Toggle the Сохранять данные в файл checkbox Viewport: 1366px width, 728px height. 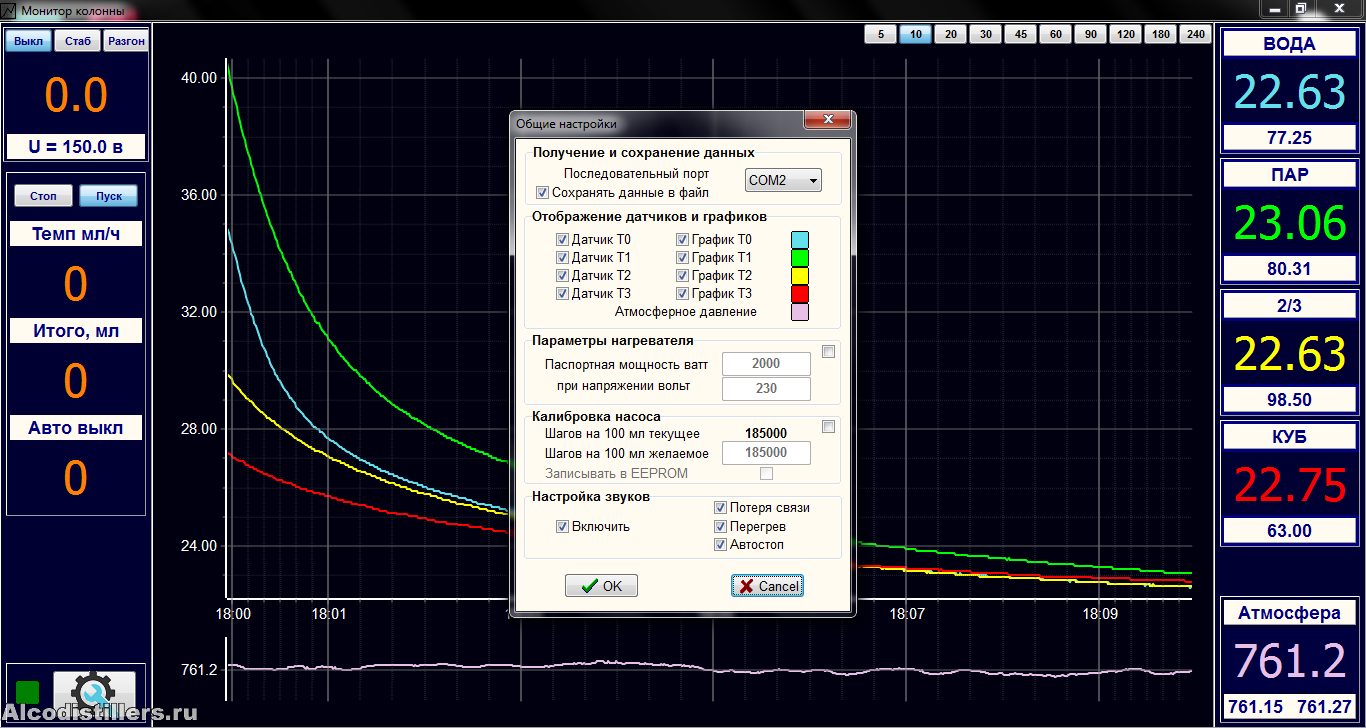(543, 192)
